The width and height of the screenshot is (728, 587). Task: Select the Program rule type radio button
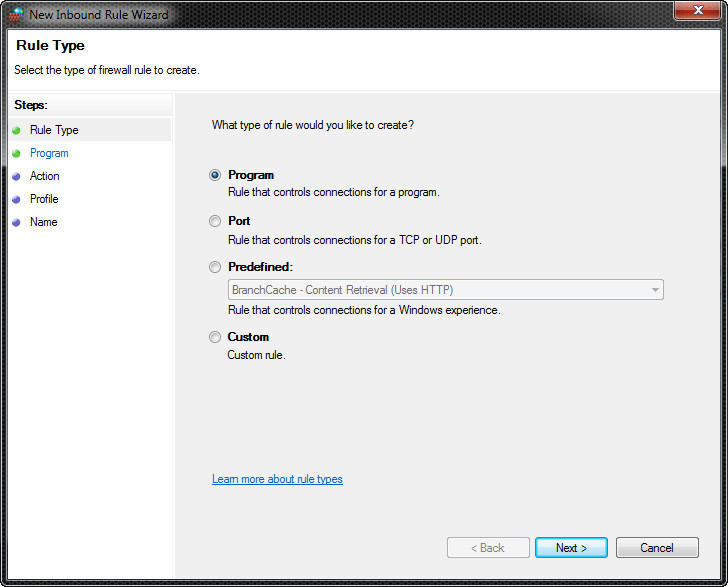215,175
